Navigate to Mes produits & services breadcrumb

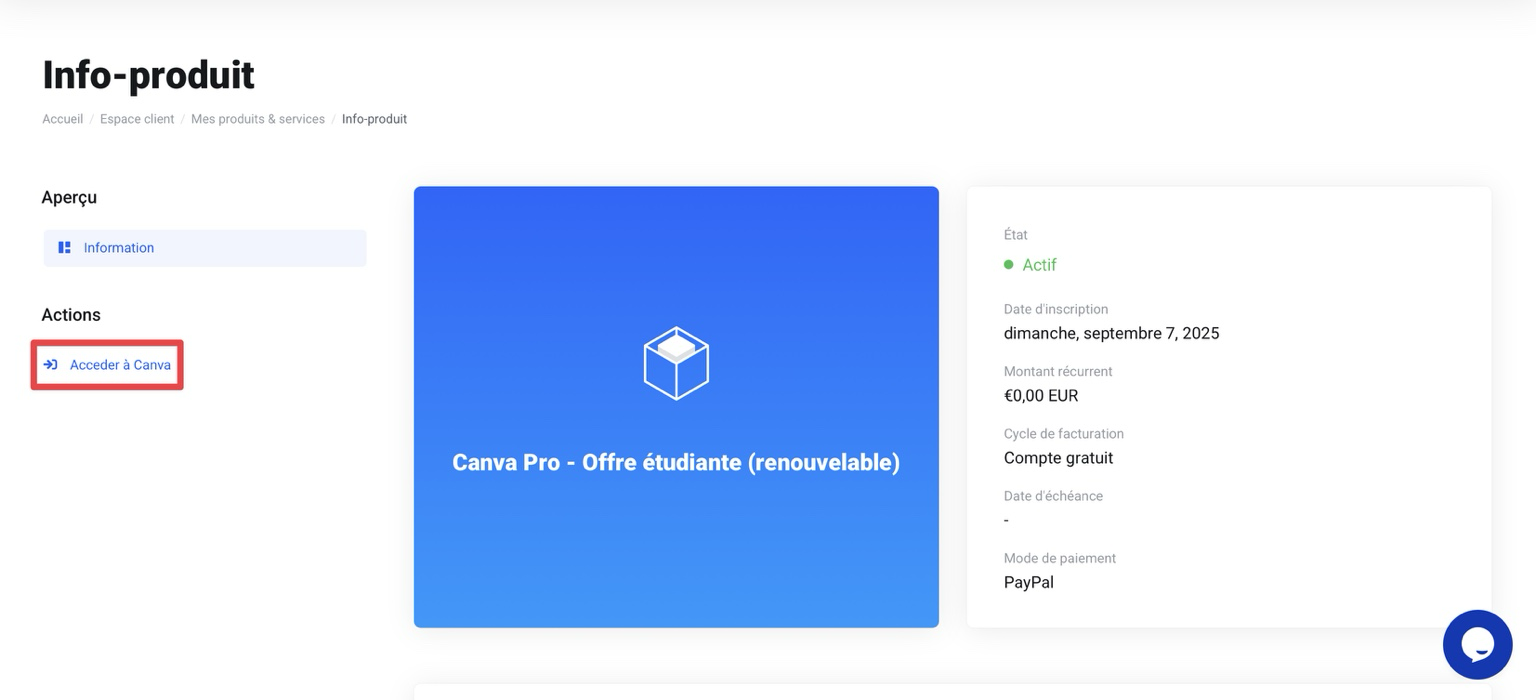pyautogui.click(x=258, y=119)
